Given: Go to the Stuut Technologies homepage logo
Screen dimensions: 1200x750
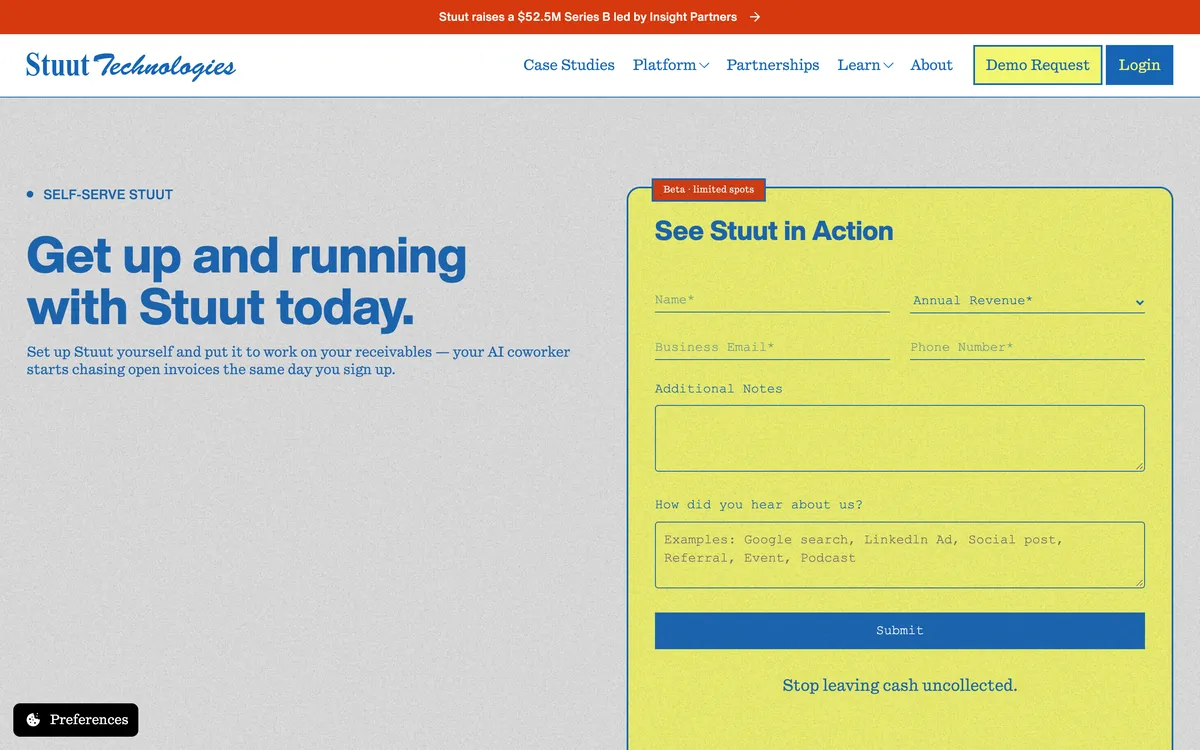Looking at the screenshot, I should (x=131, y=65).
